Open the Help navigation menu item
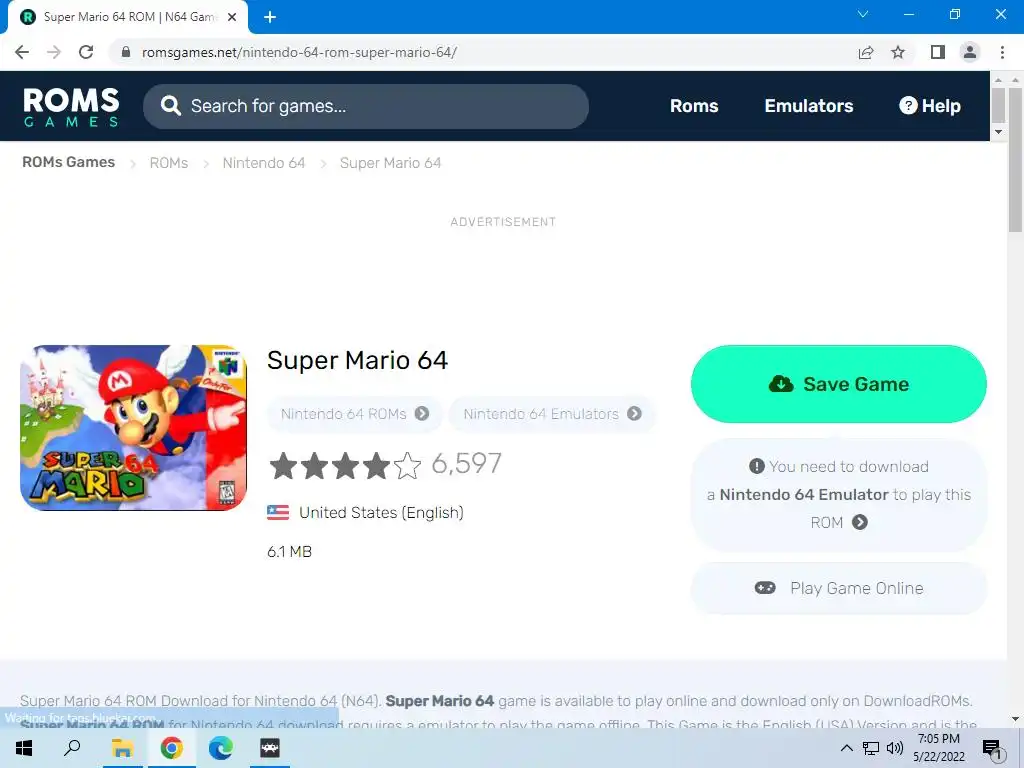 tap(930, 106)
